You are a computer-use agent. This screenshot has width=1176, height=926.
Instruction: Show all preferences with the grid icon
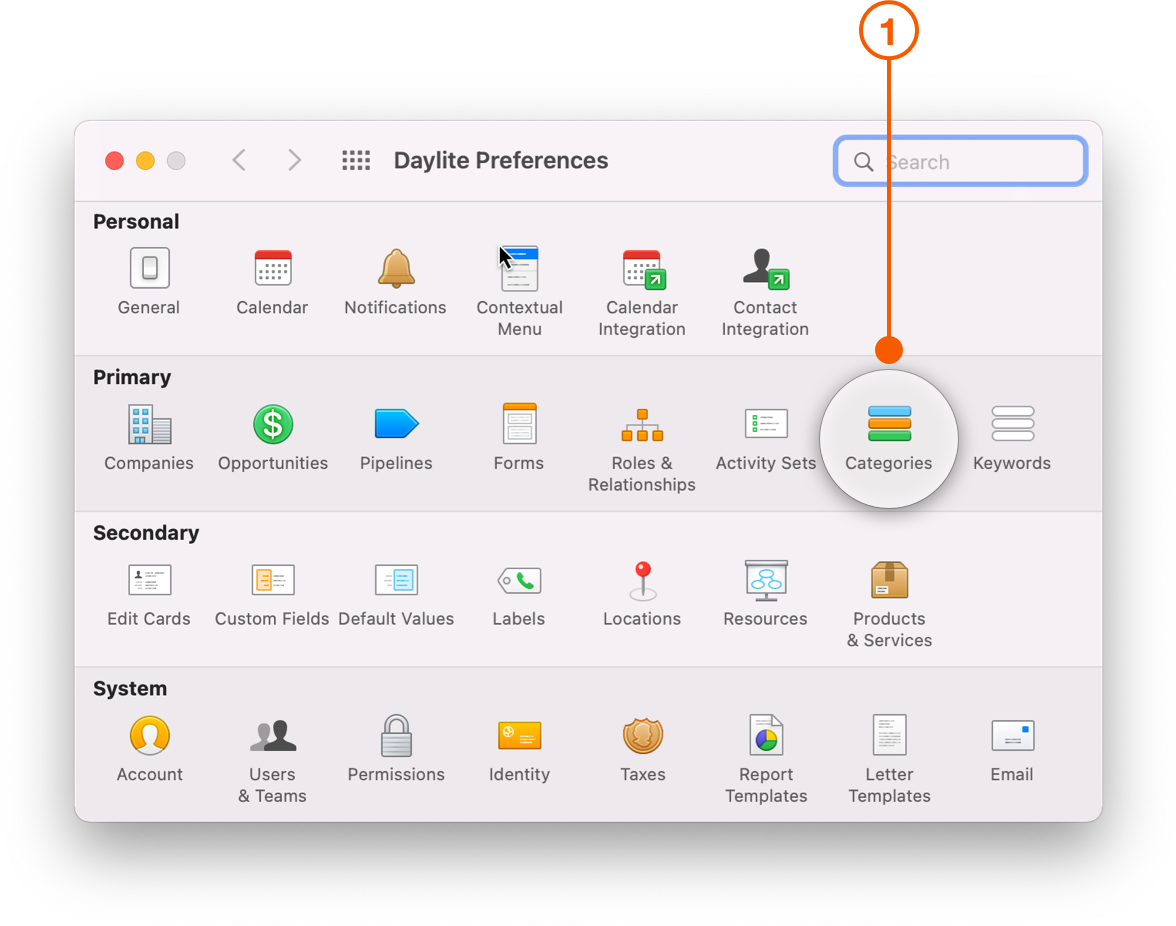356,160
